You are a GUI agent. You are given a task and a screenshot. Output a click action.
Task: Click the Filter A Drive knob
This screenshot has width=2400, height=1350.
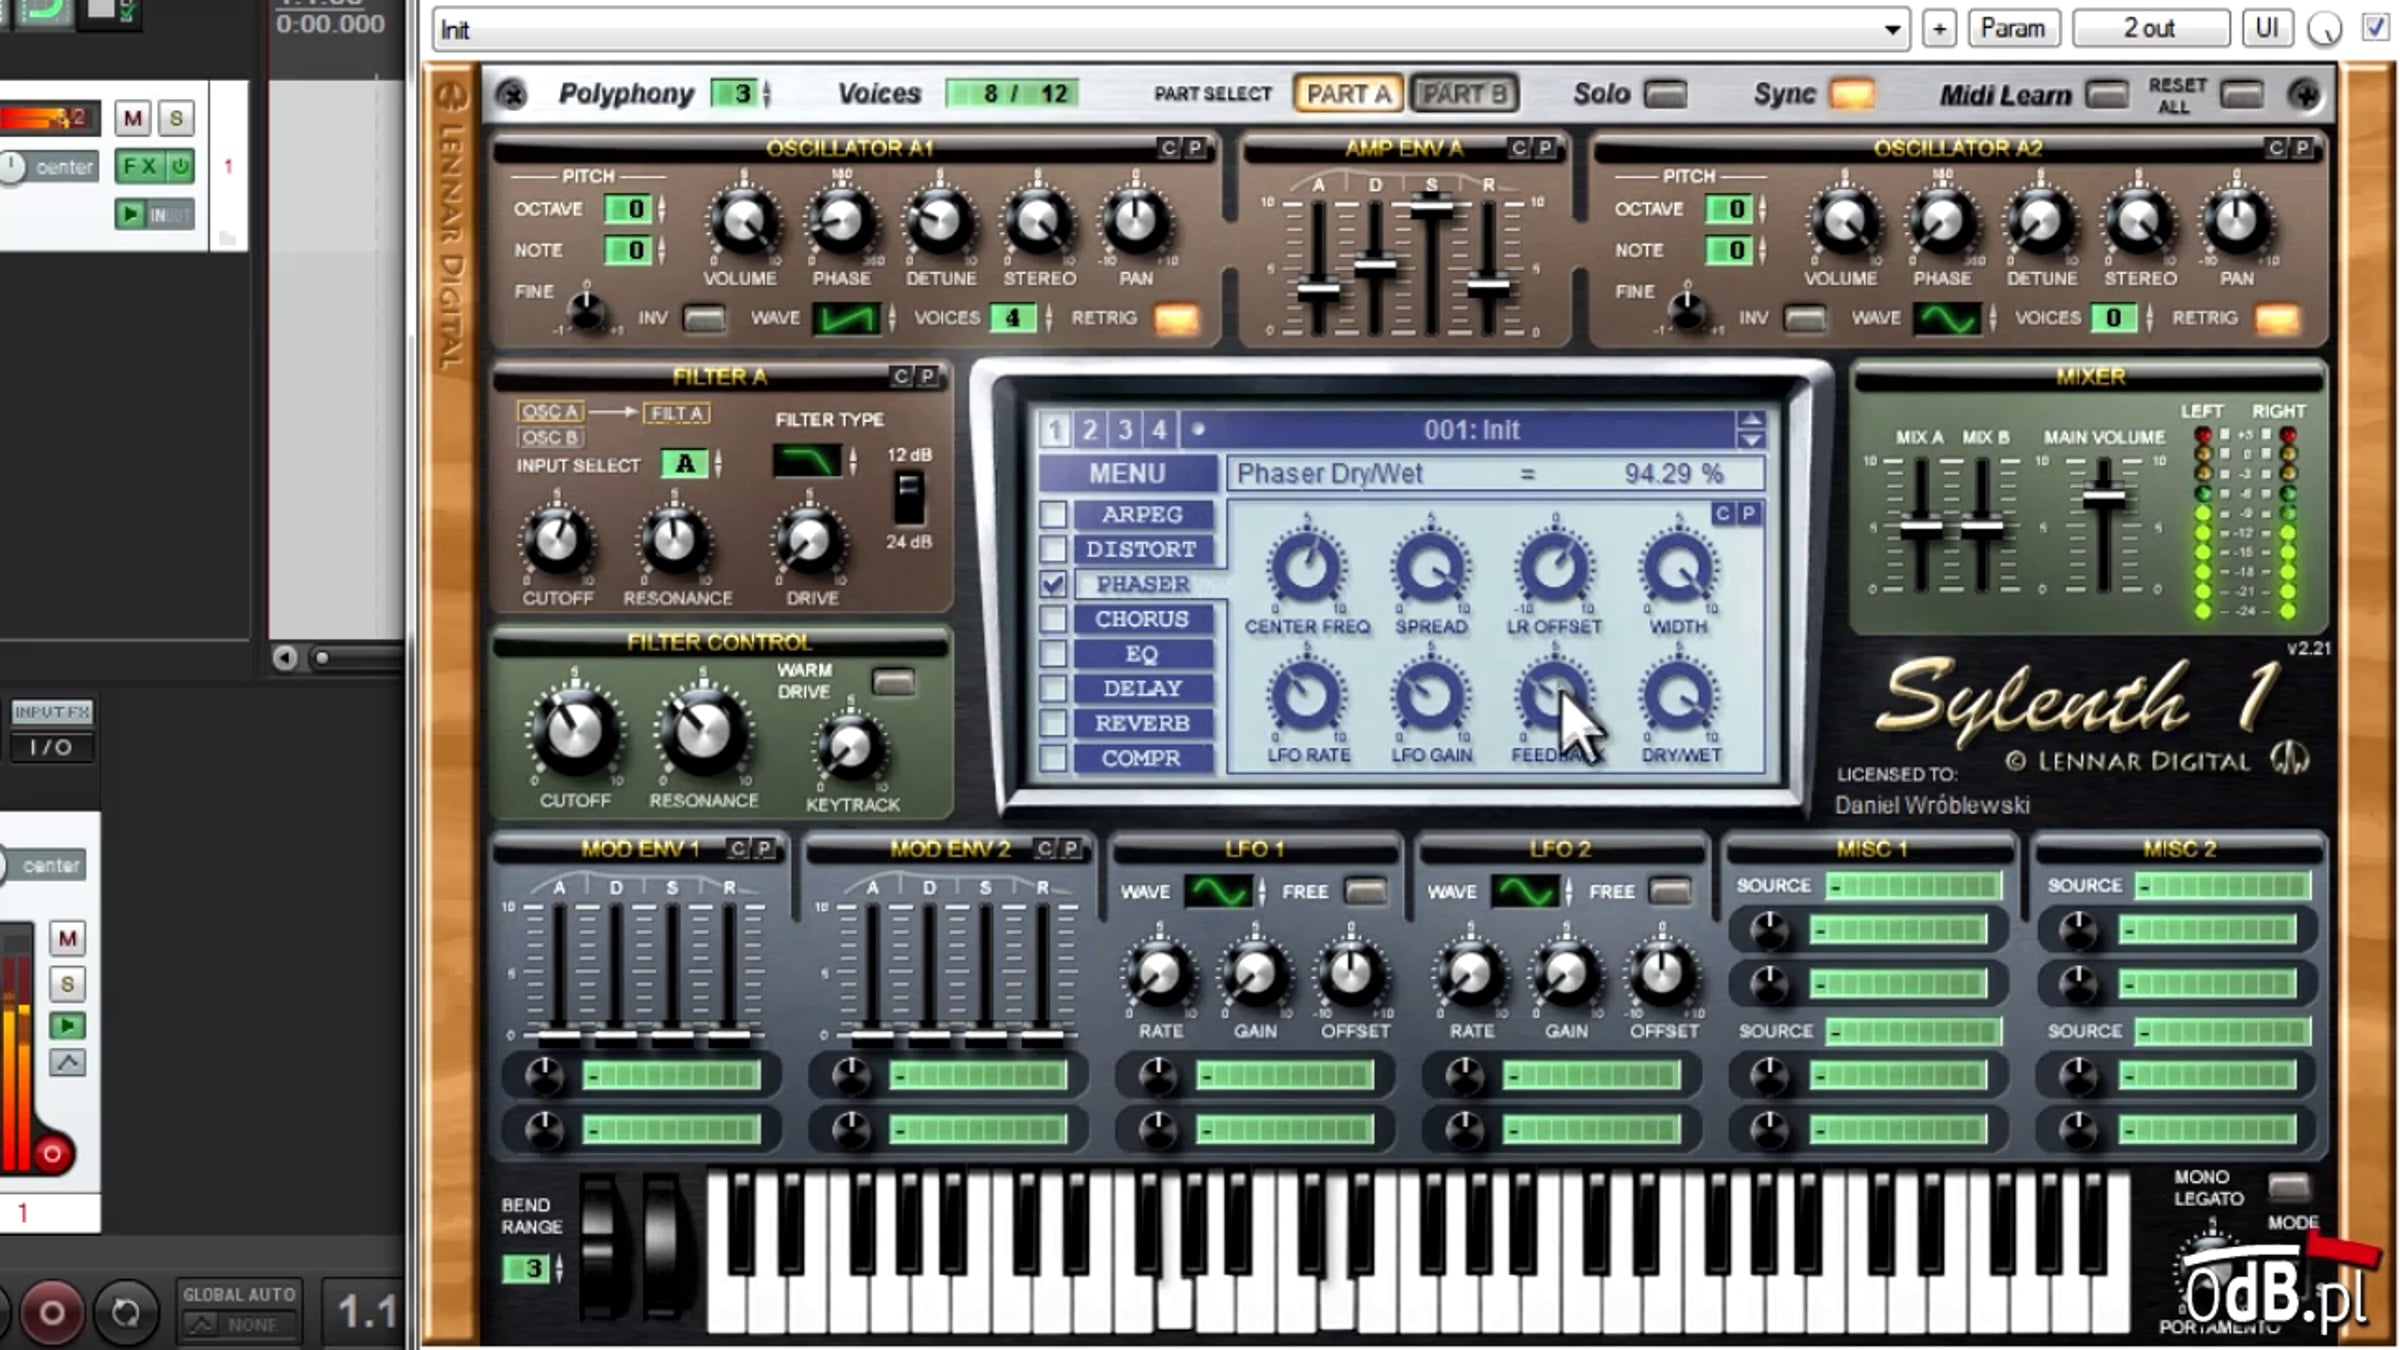(809, 541)
